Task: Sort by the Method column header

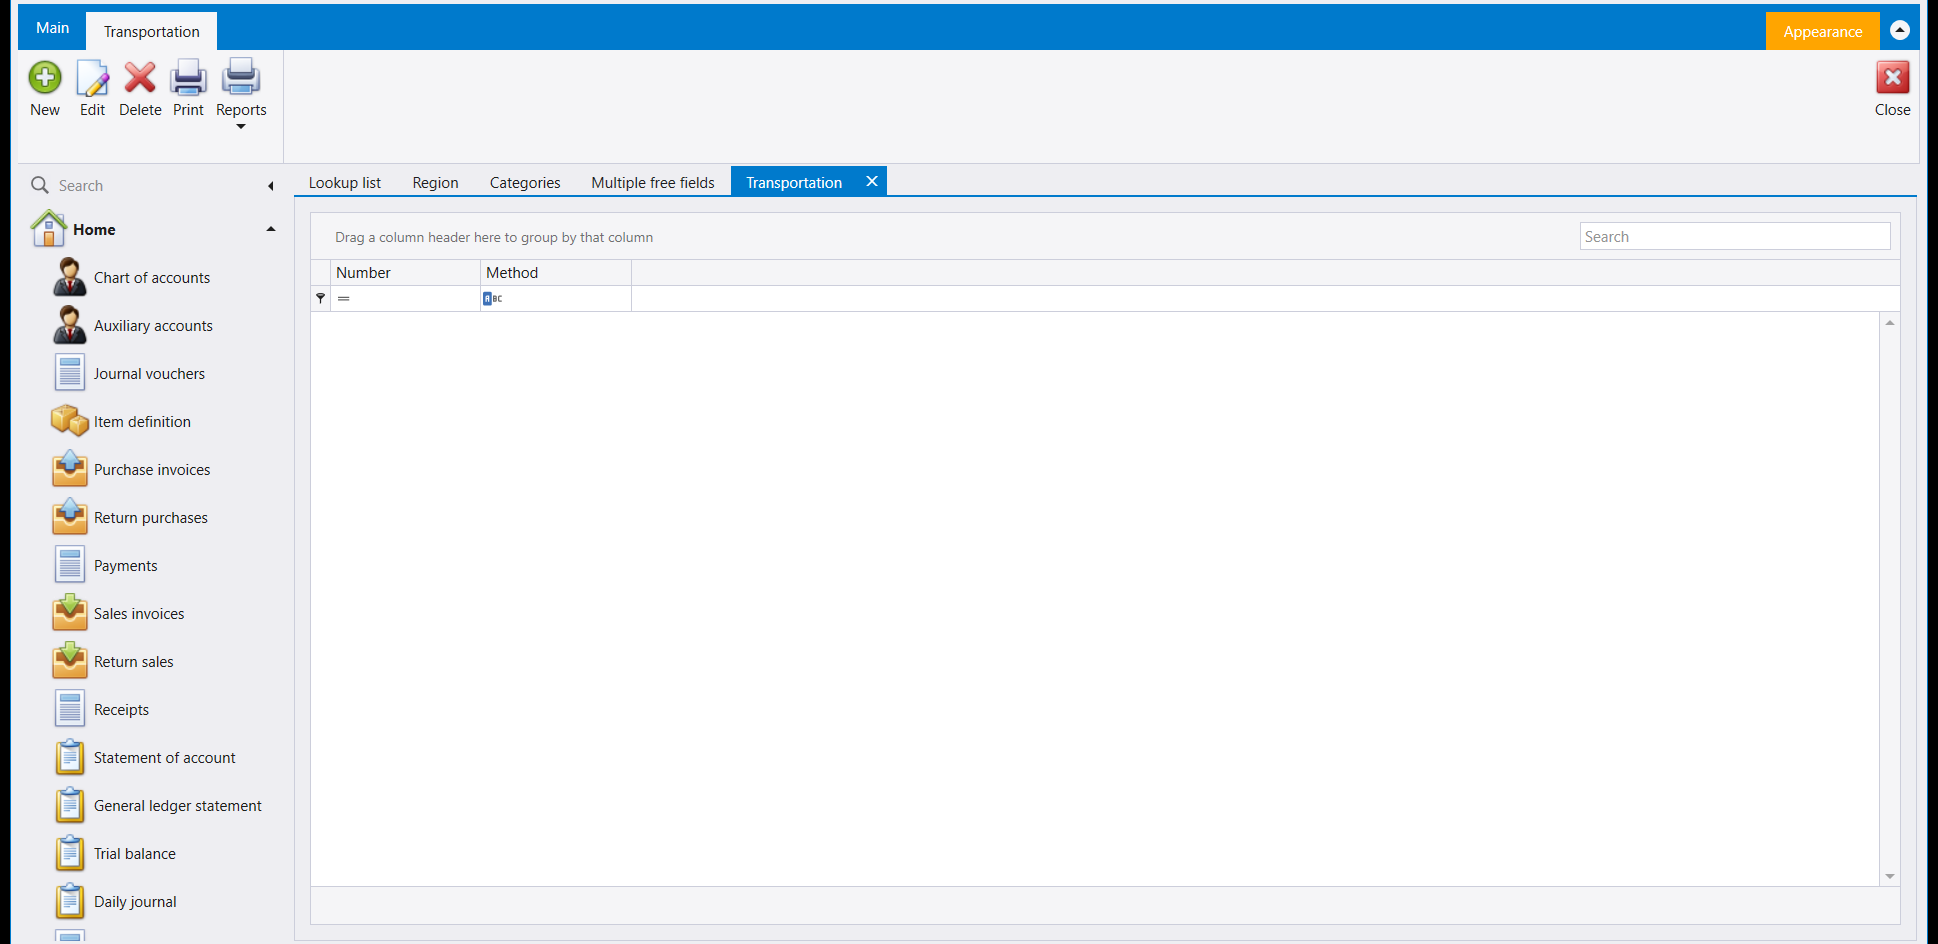Action: tap(556, 273)
